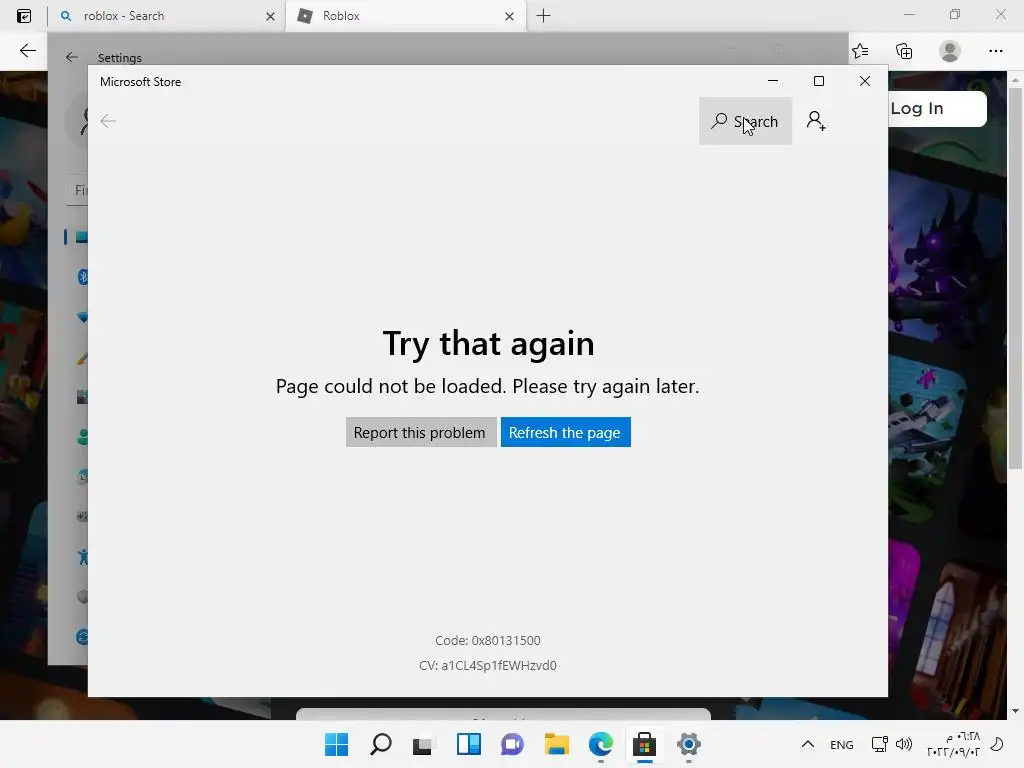Minimize the Microsoft Store window

click(x=773, y=81)
